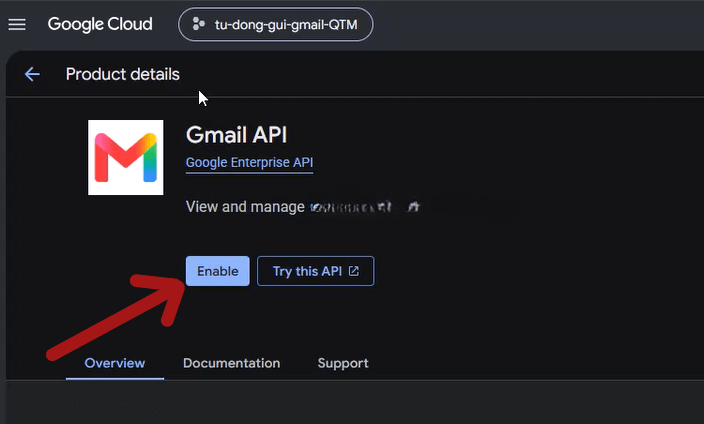The image size is (704, 424).
Task: Switch to the Documentation tab
Action: (x=232, y=363)
